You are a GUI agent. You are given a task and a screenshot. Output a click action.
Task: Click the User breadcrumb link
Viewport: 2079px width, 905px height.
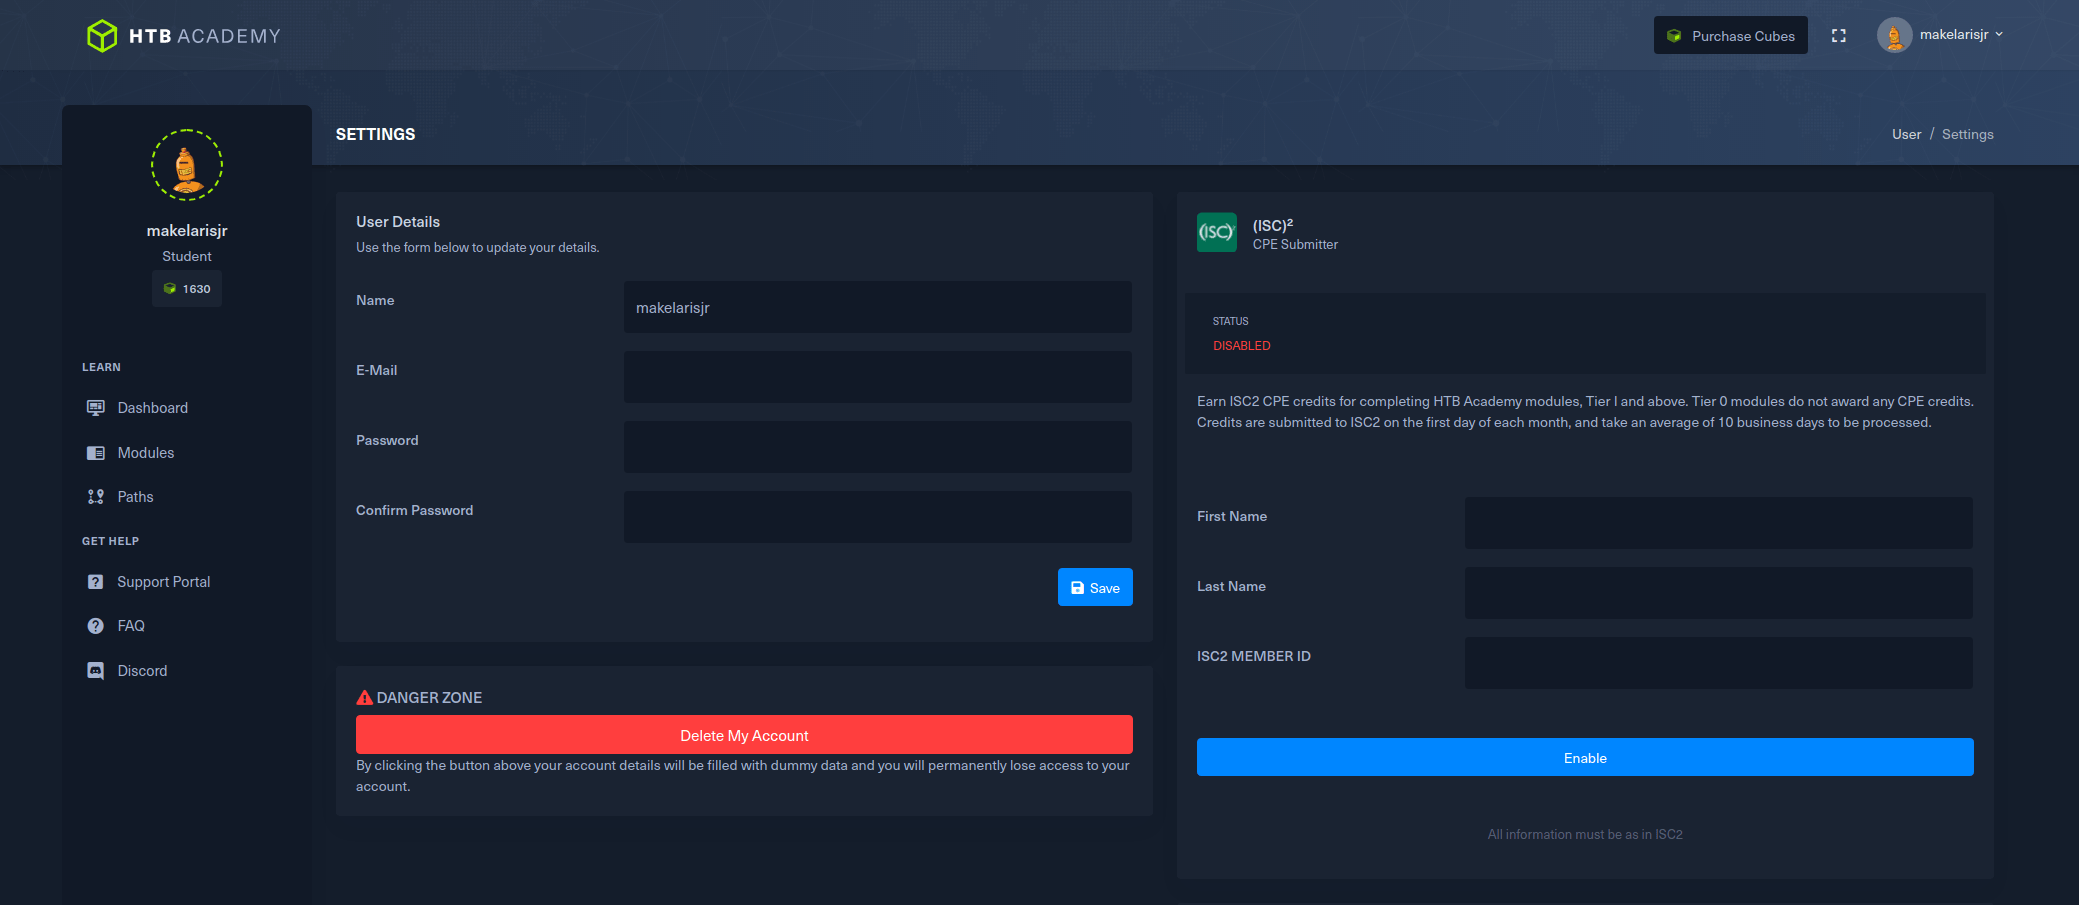(1906, 135)
